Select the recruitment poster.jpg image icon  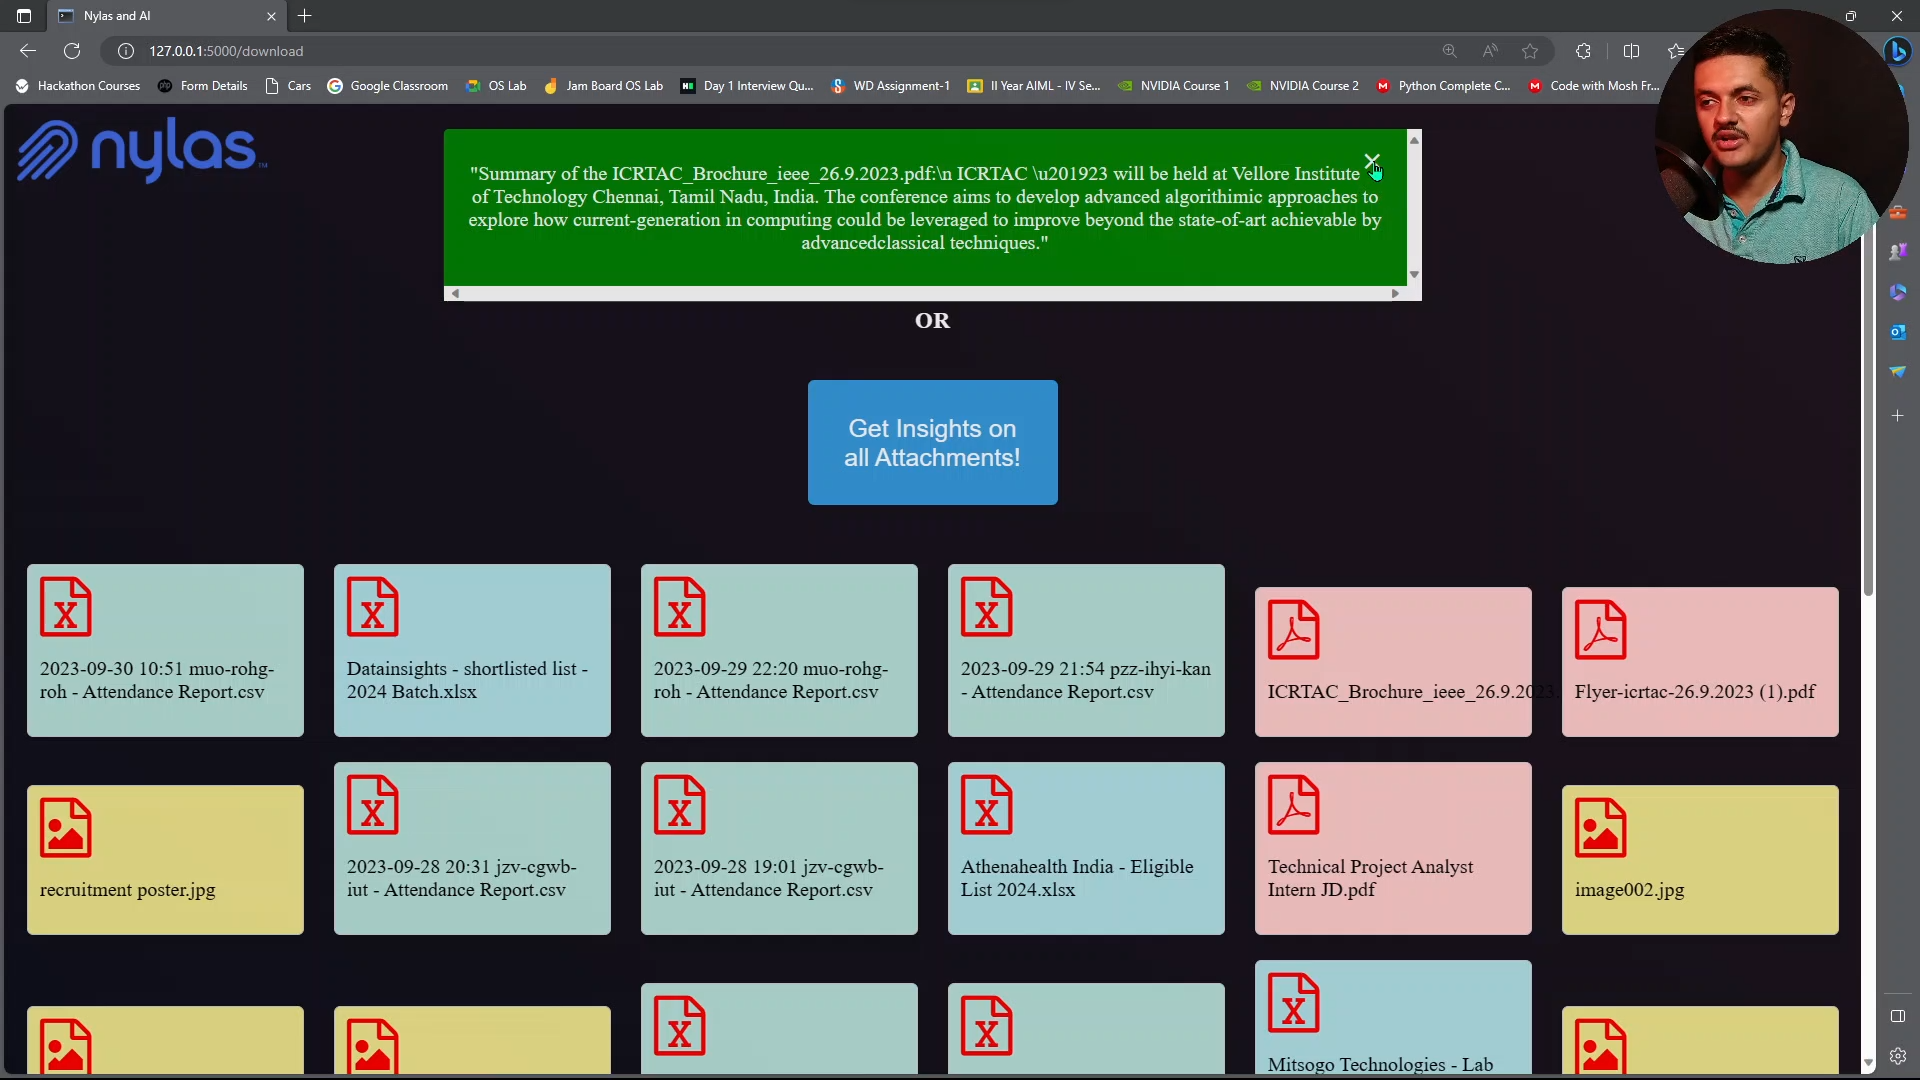(x=65, y=828)
